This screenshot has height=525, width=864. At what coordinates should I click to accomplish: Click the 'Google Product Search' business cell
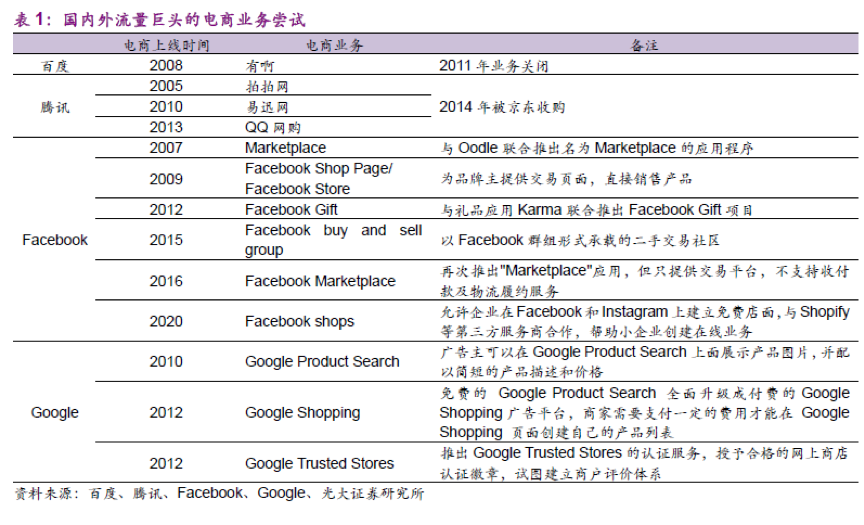tap(322, 361)
